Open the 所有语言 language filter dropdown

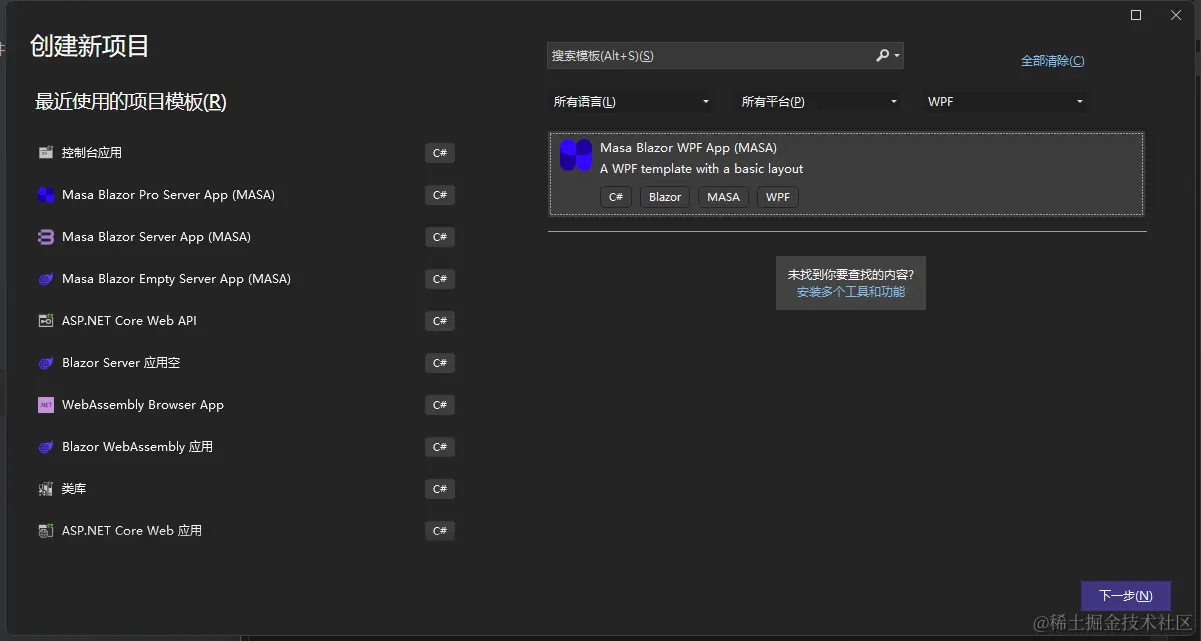pyautogui.click(x=631, y=102)
